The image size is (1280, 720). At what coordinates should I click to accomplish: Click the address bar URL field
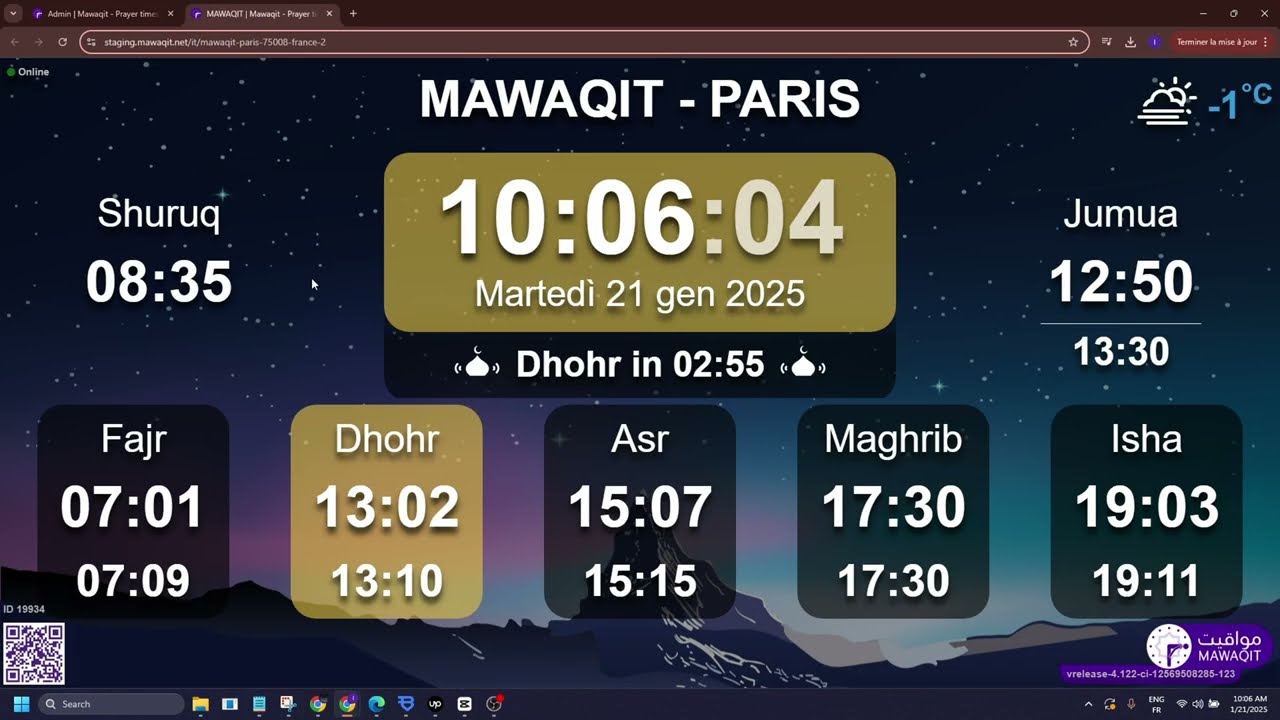[x=583, y=42]
